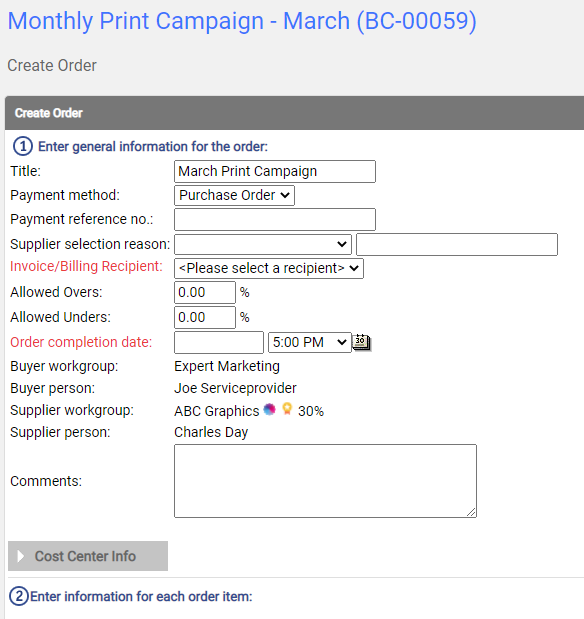Focus the Payment reference no. field
Image resolution: width=584 pixels, height=619 pixels.
point(275,219)
